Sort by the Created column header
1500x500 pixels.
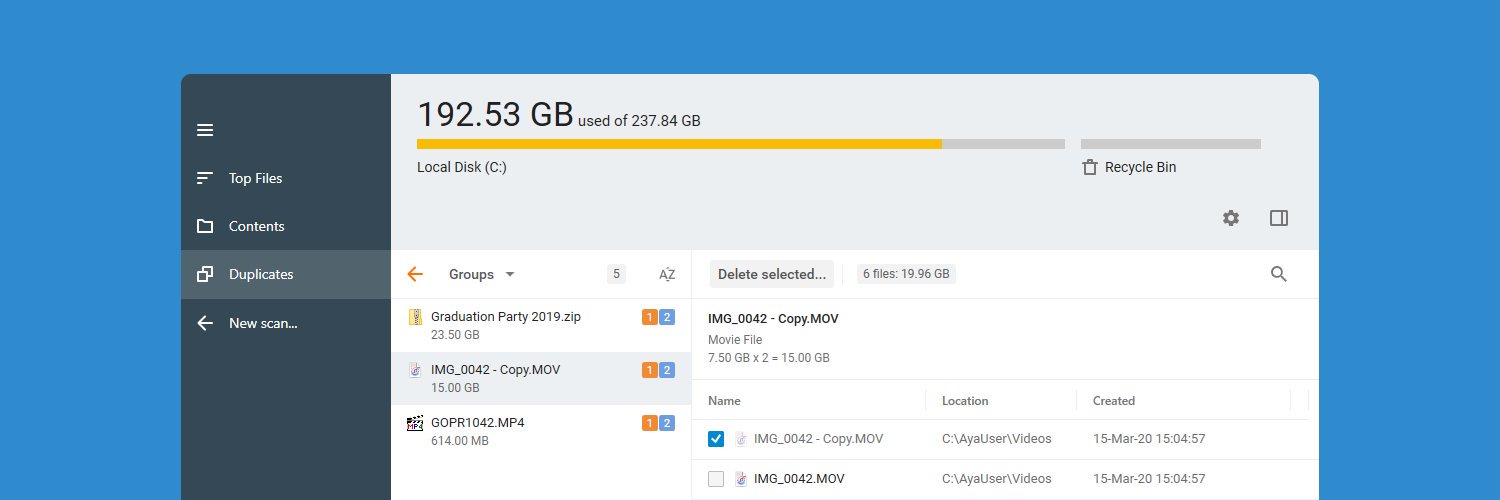(1114, 401)
